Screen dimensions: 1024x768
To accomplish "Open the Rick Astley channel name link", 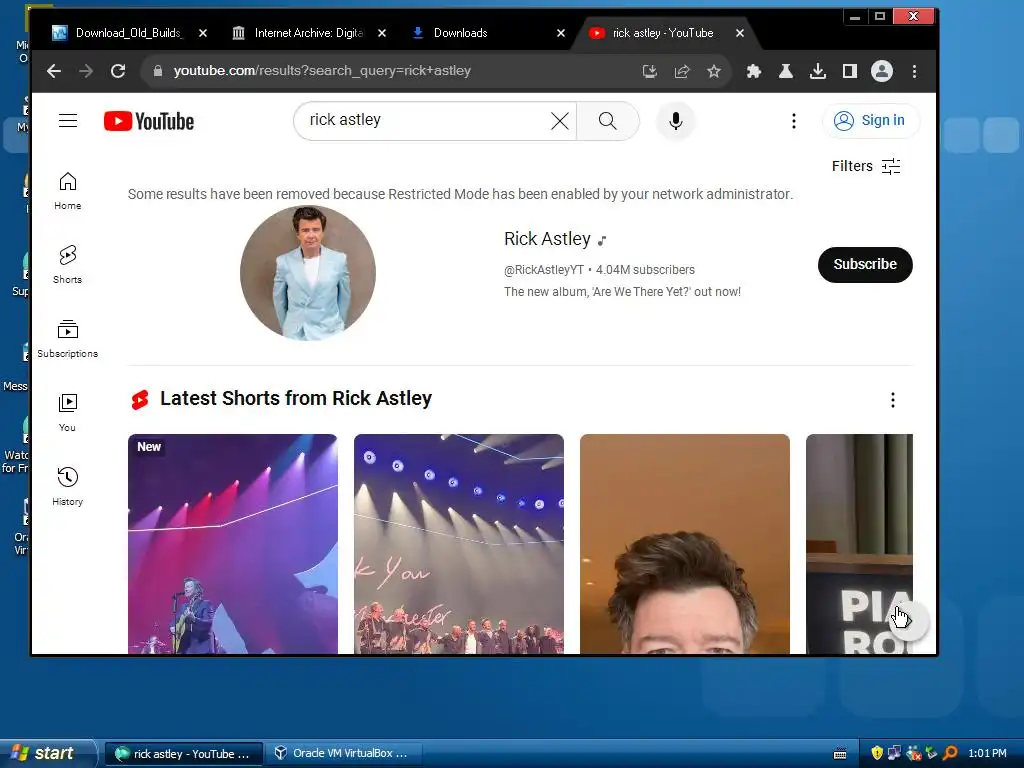I will (547, 239).
